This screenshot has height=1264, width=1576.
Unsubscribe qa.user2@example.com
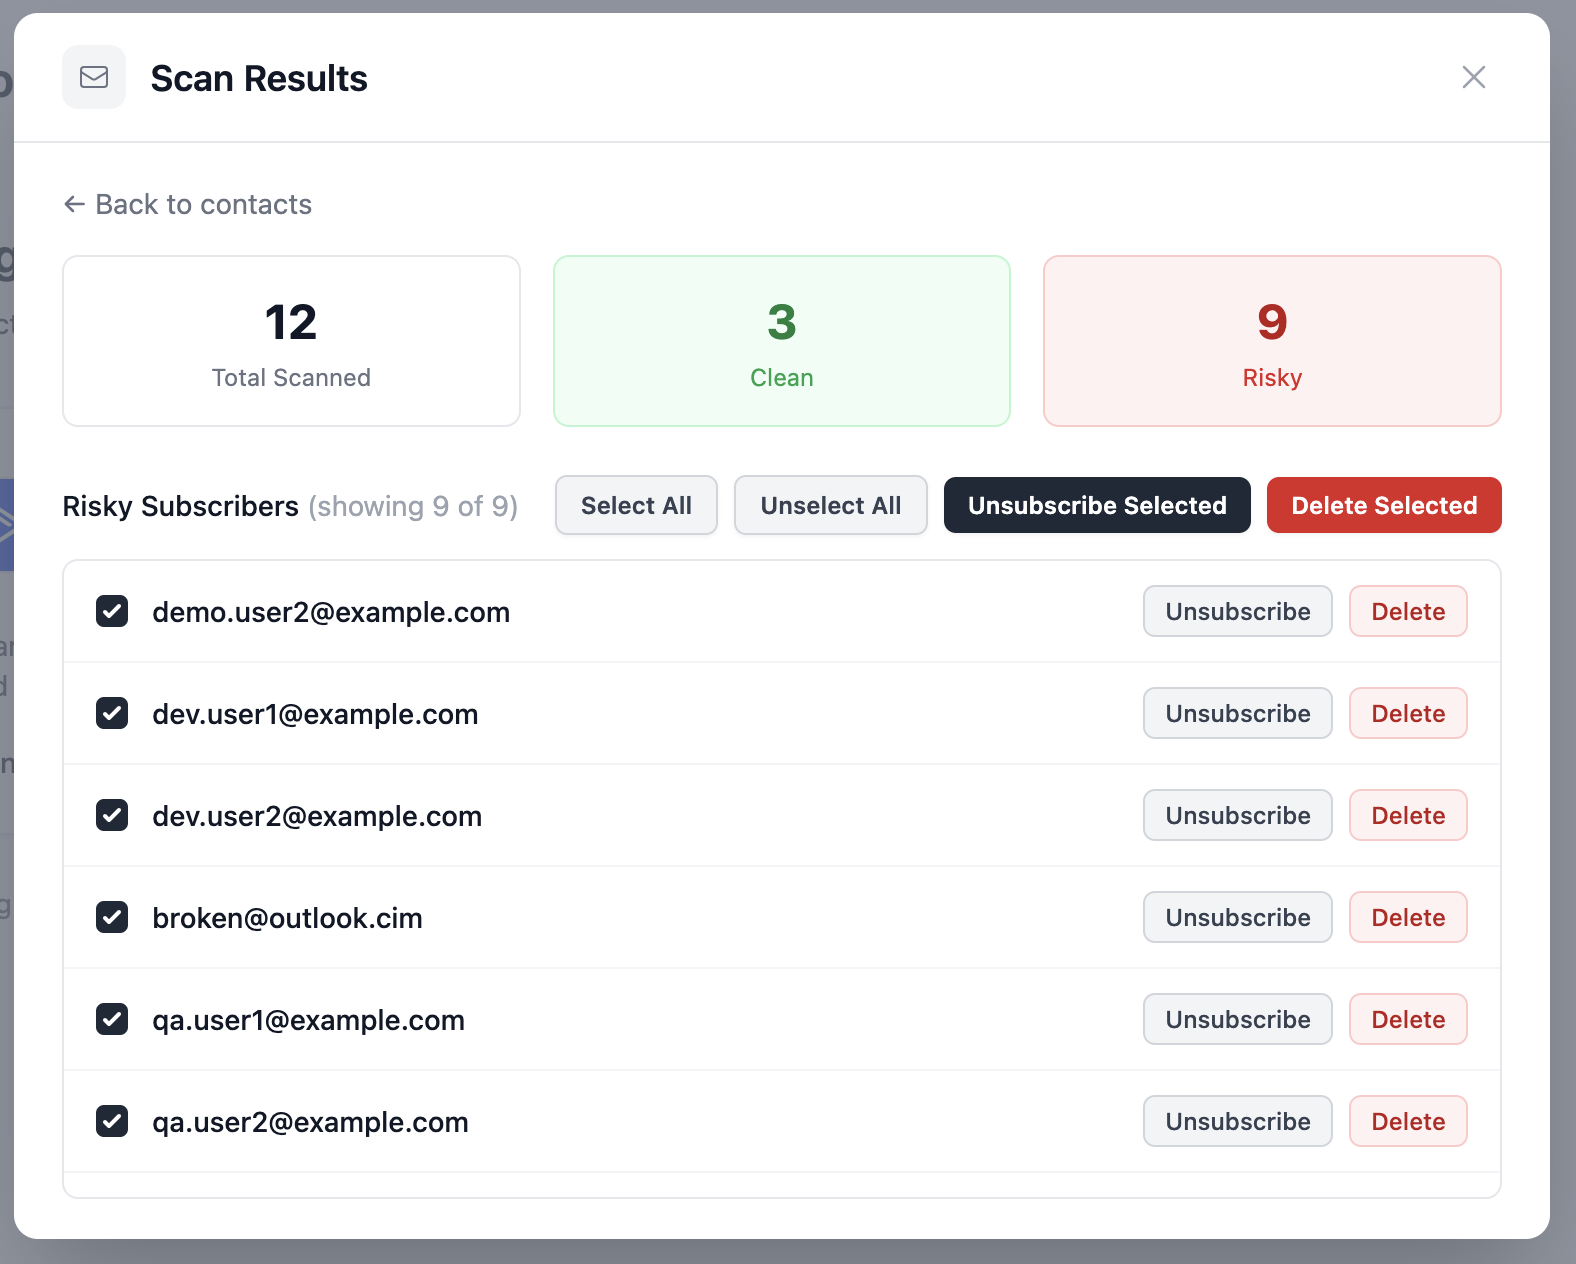pos(1238,1121)
